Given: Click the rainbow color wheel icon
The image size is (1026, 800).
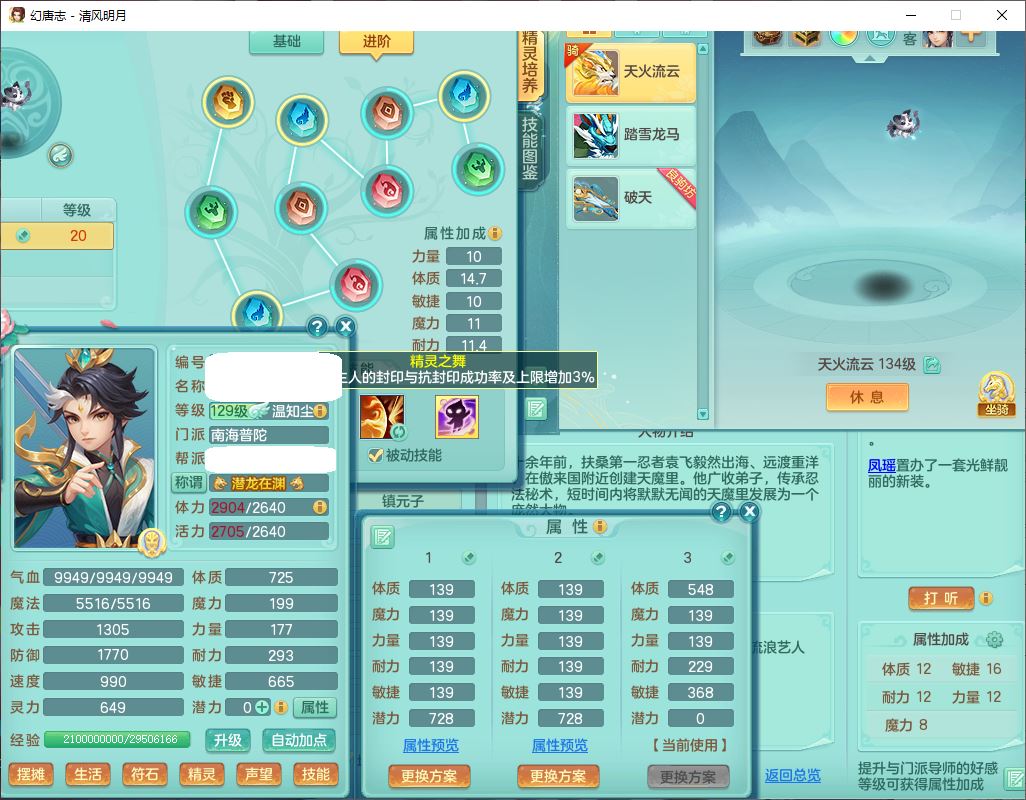Looking at the screenshot, I should click(x=844, y=35).
